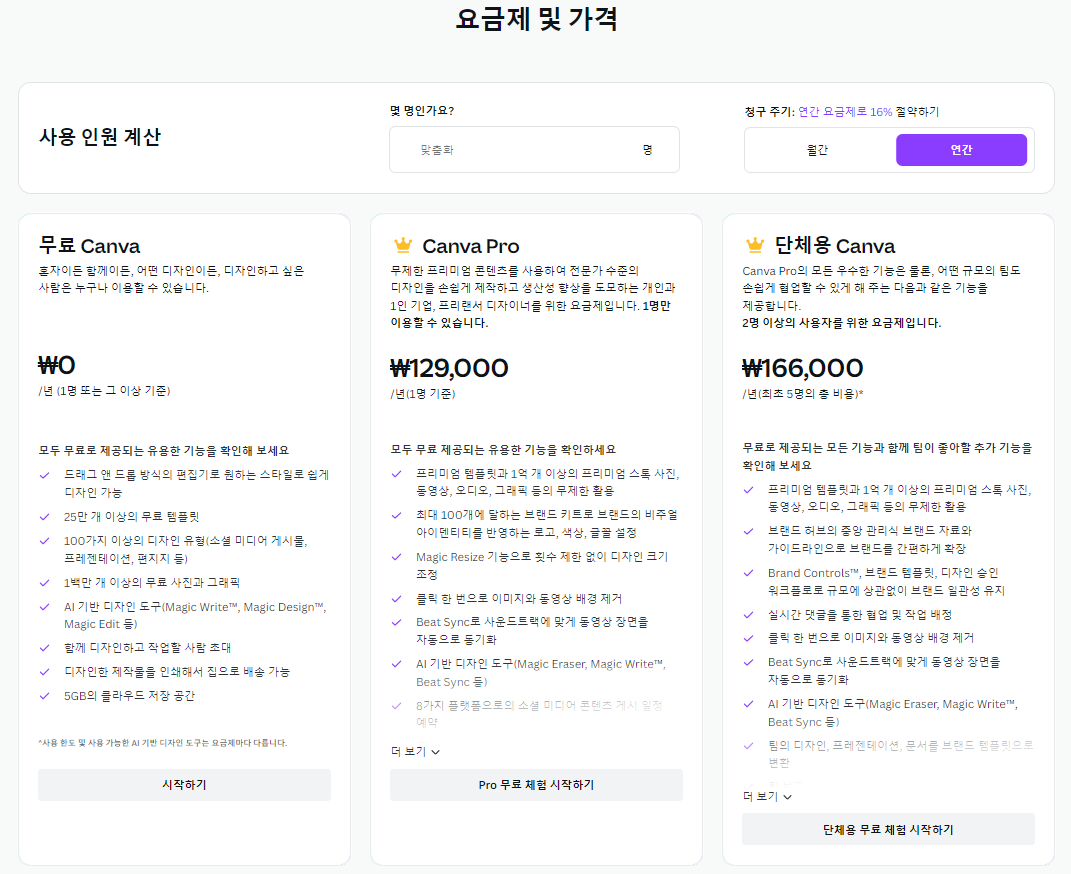The image size is (1071, 874).
Task: Click the checkmark beside Magic Resize feature
Action: [397, 557]
